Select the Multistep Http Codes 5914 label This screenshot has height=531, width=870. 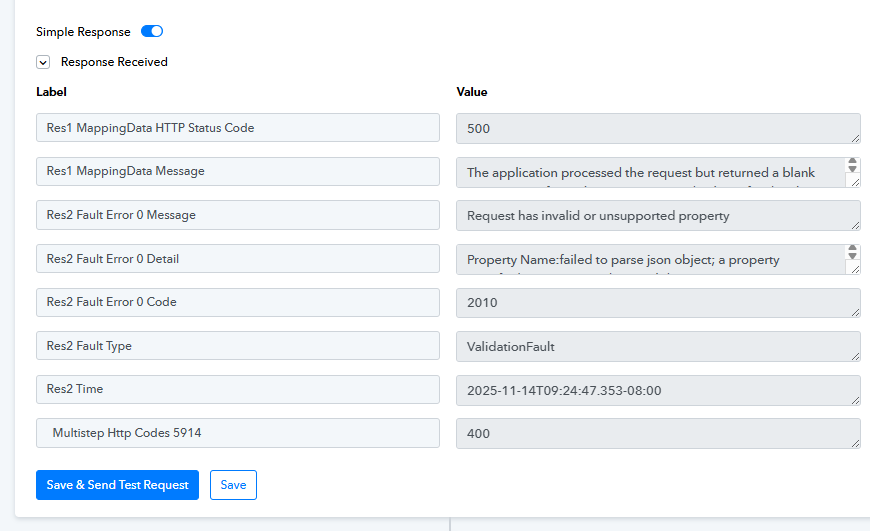click(x=237, y=433)
